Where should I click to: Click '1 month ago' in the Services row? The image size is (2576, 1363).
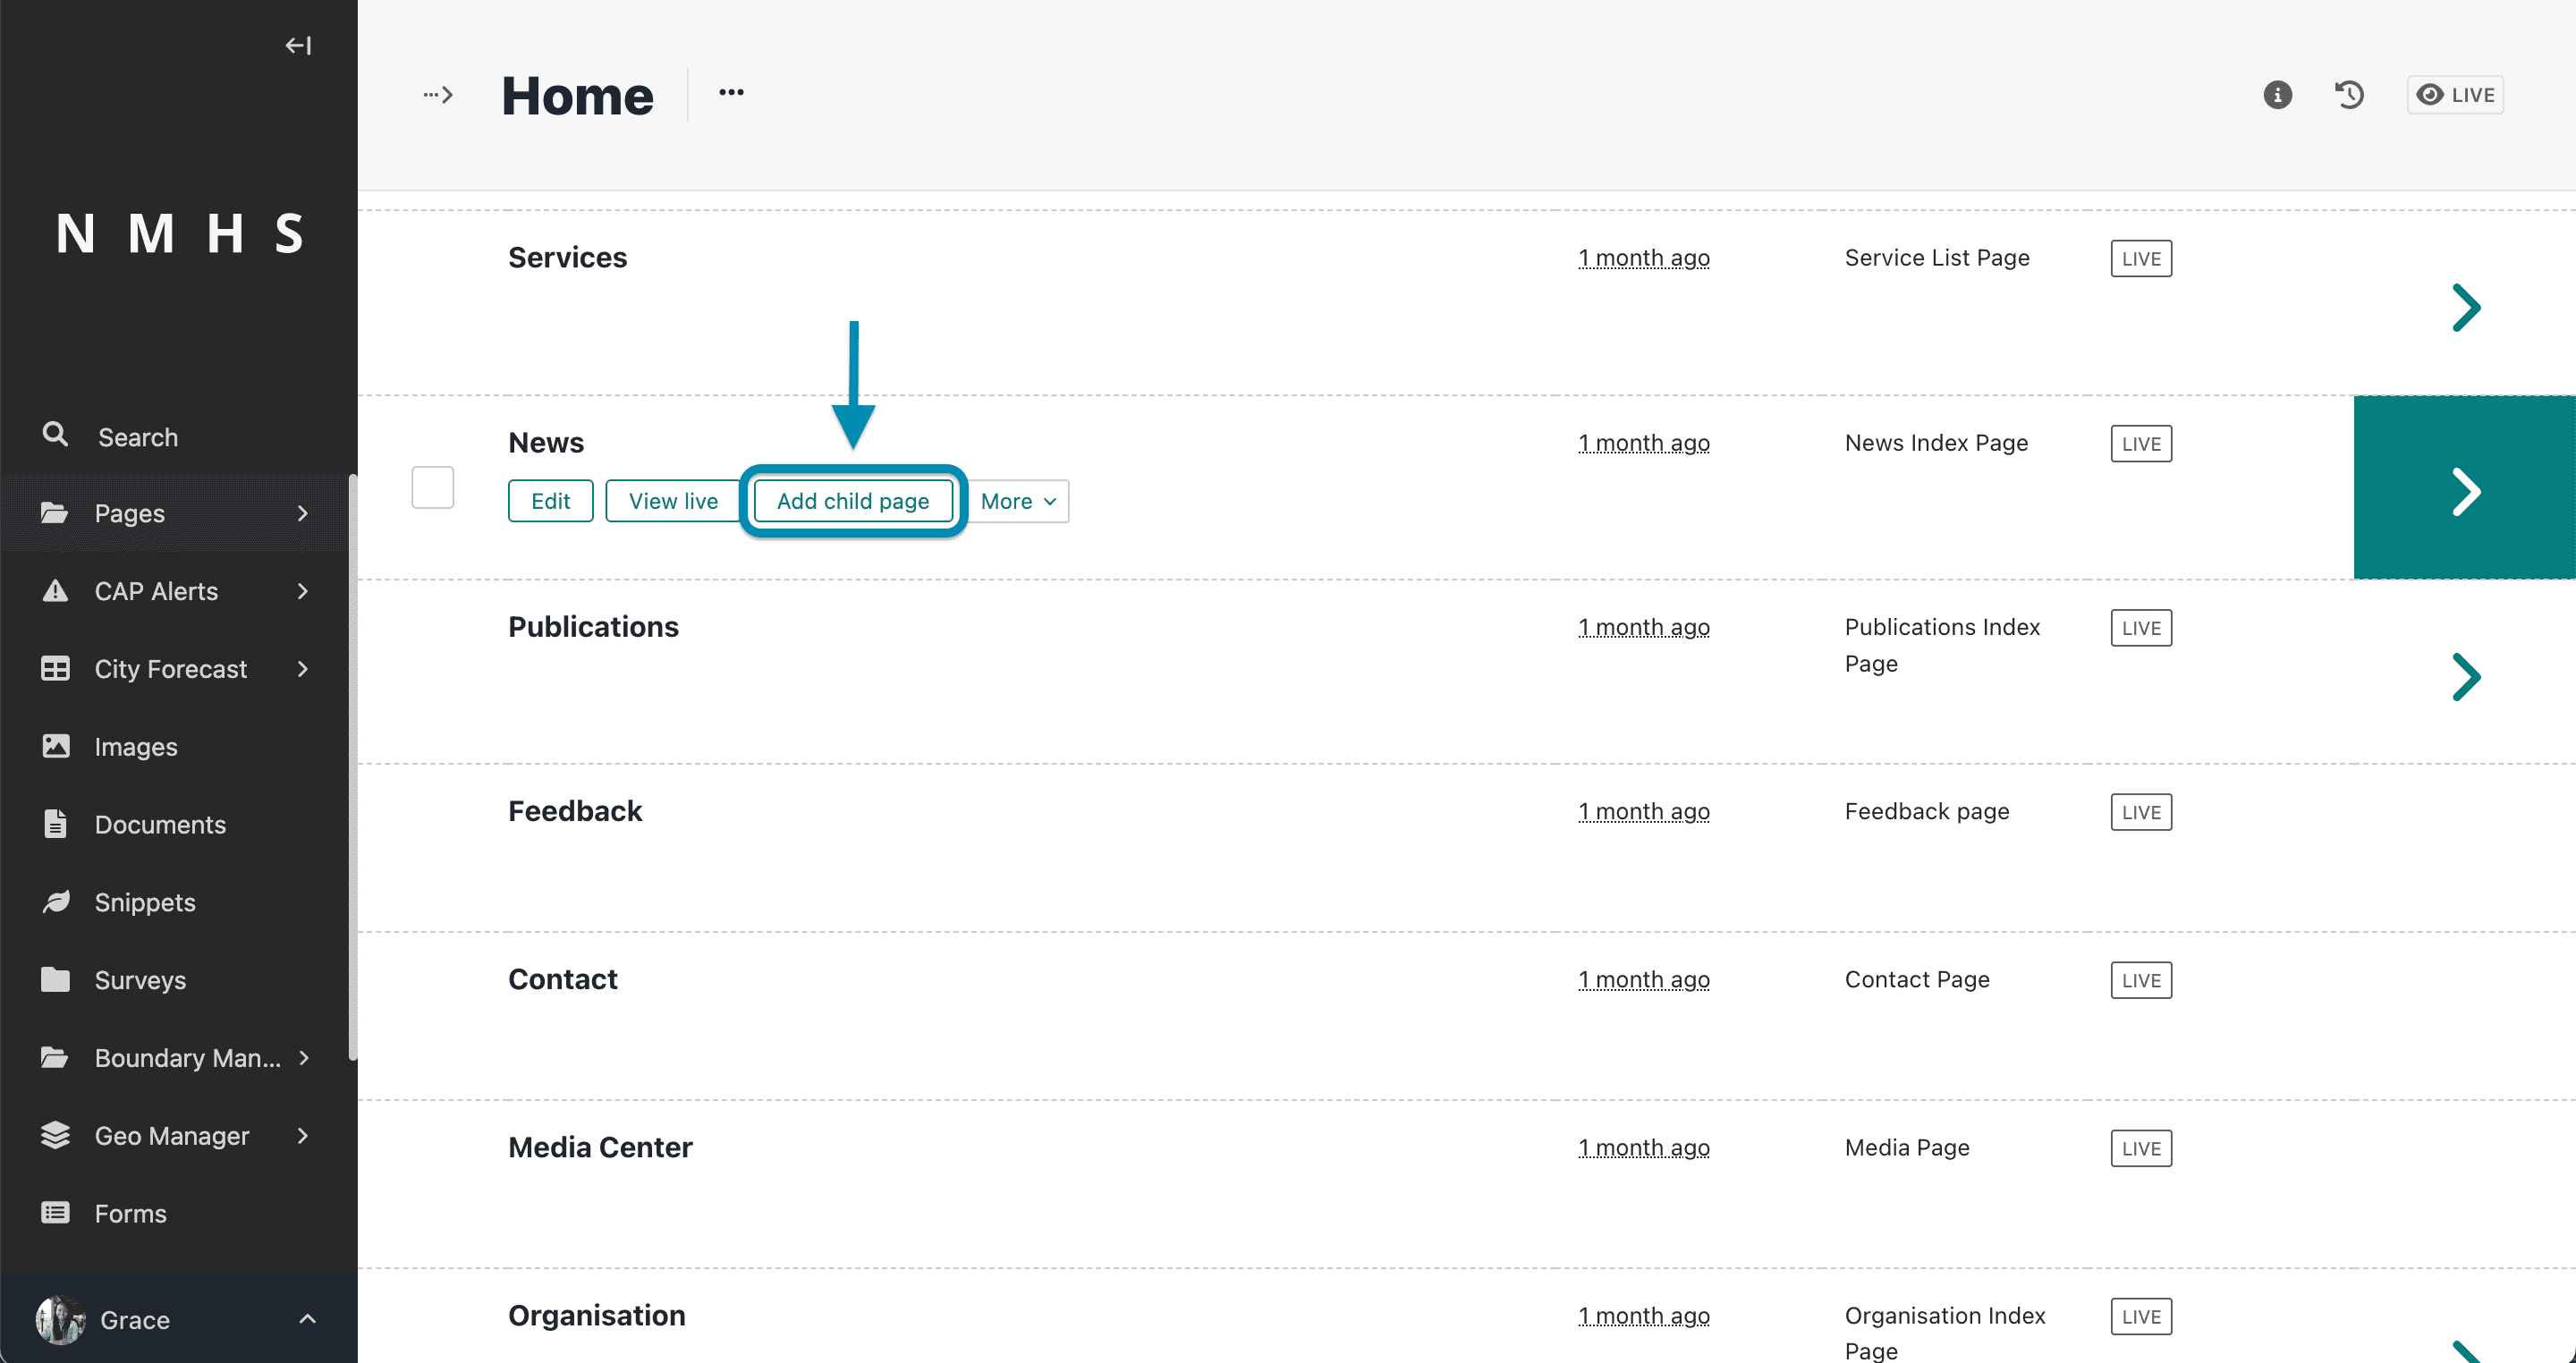click(x=1644, y=258)
